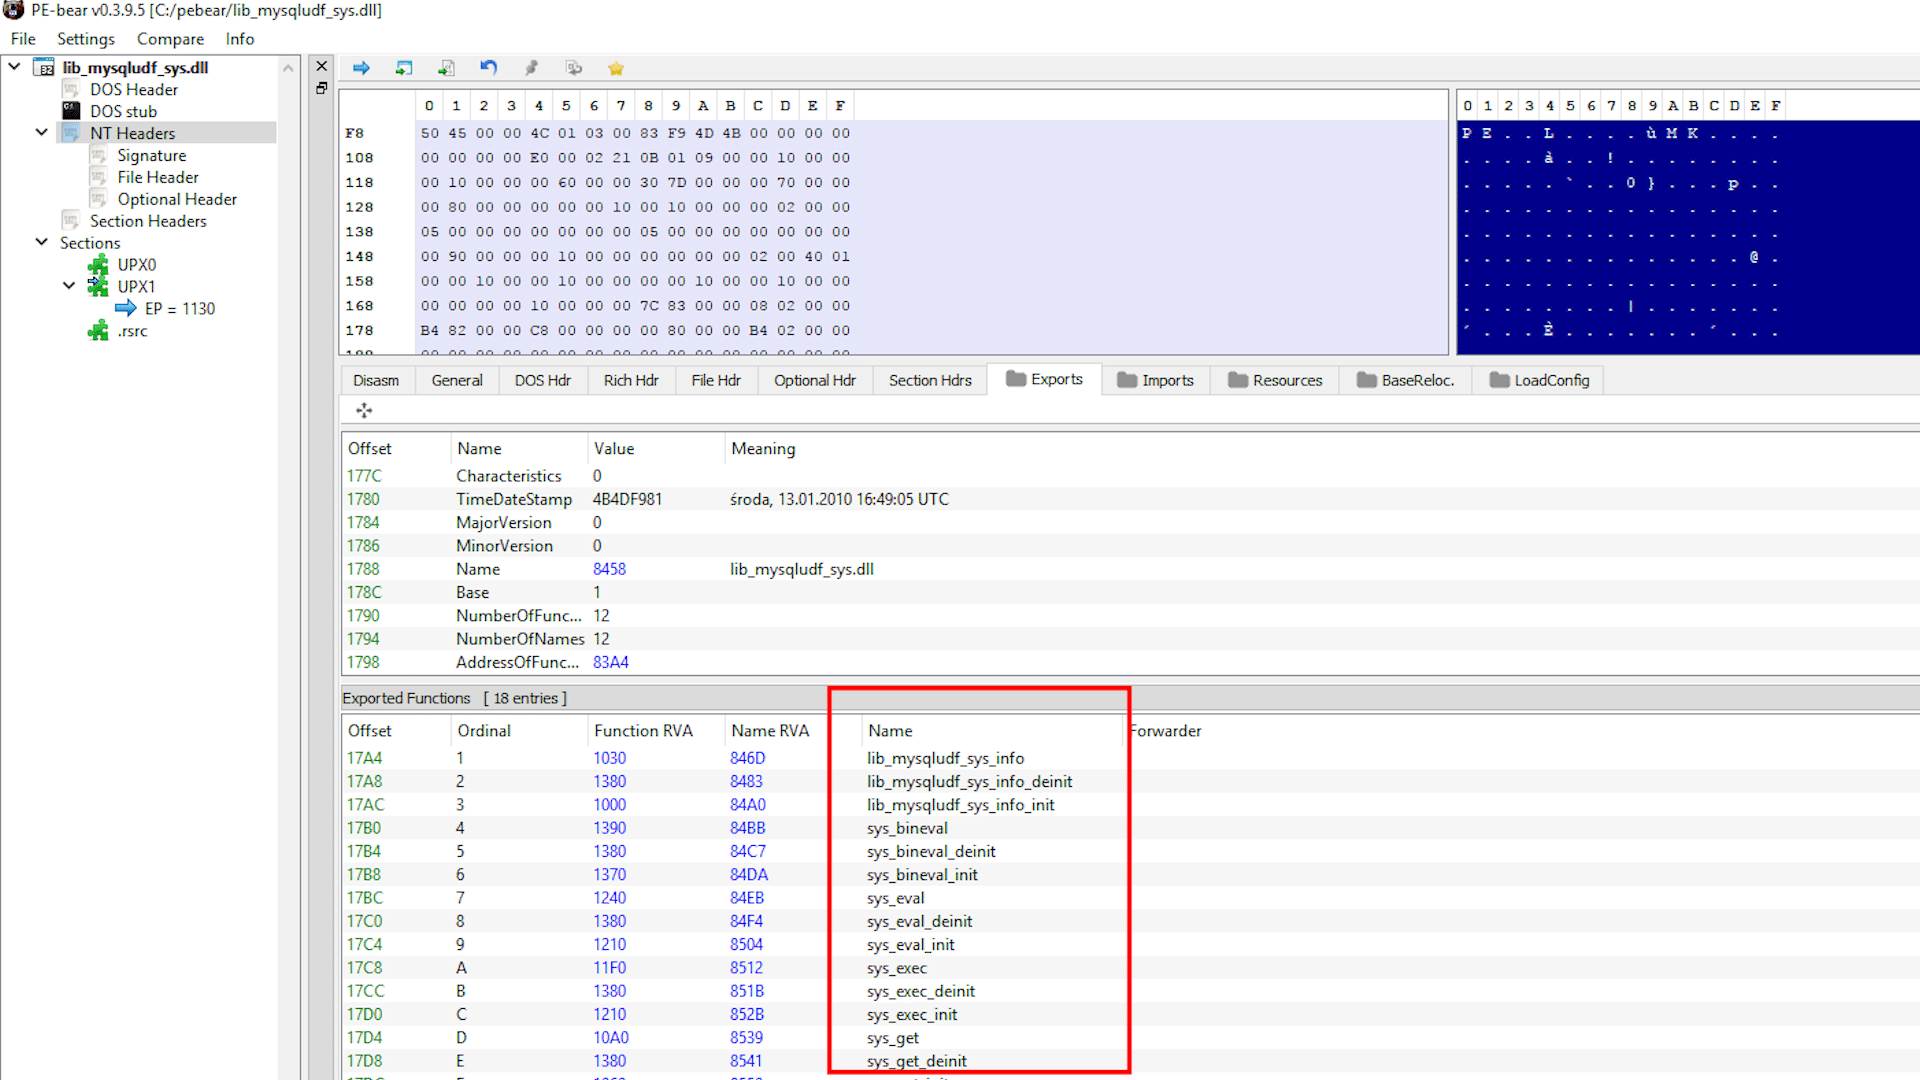Select the Exports tab

tap(1045, 379)
